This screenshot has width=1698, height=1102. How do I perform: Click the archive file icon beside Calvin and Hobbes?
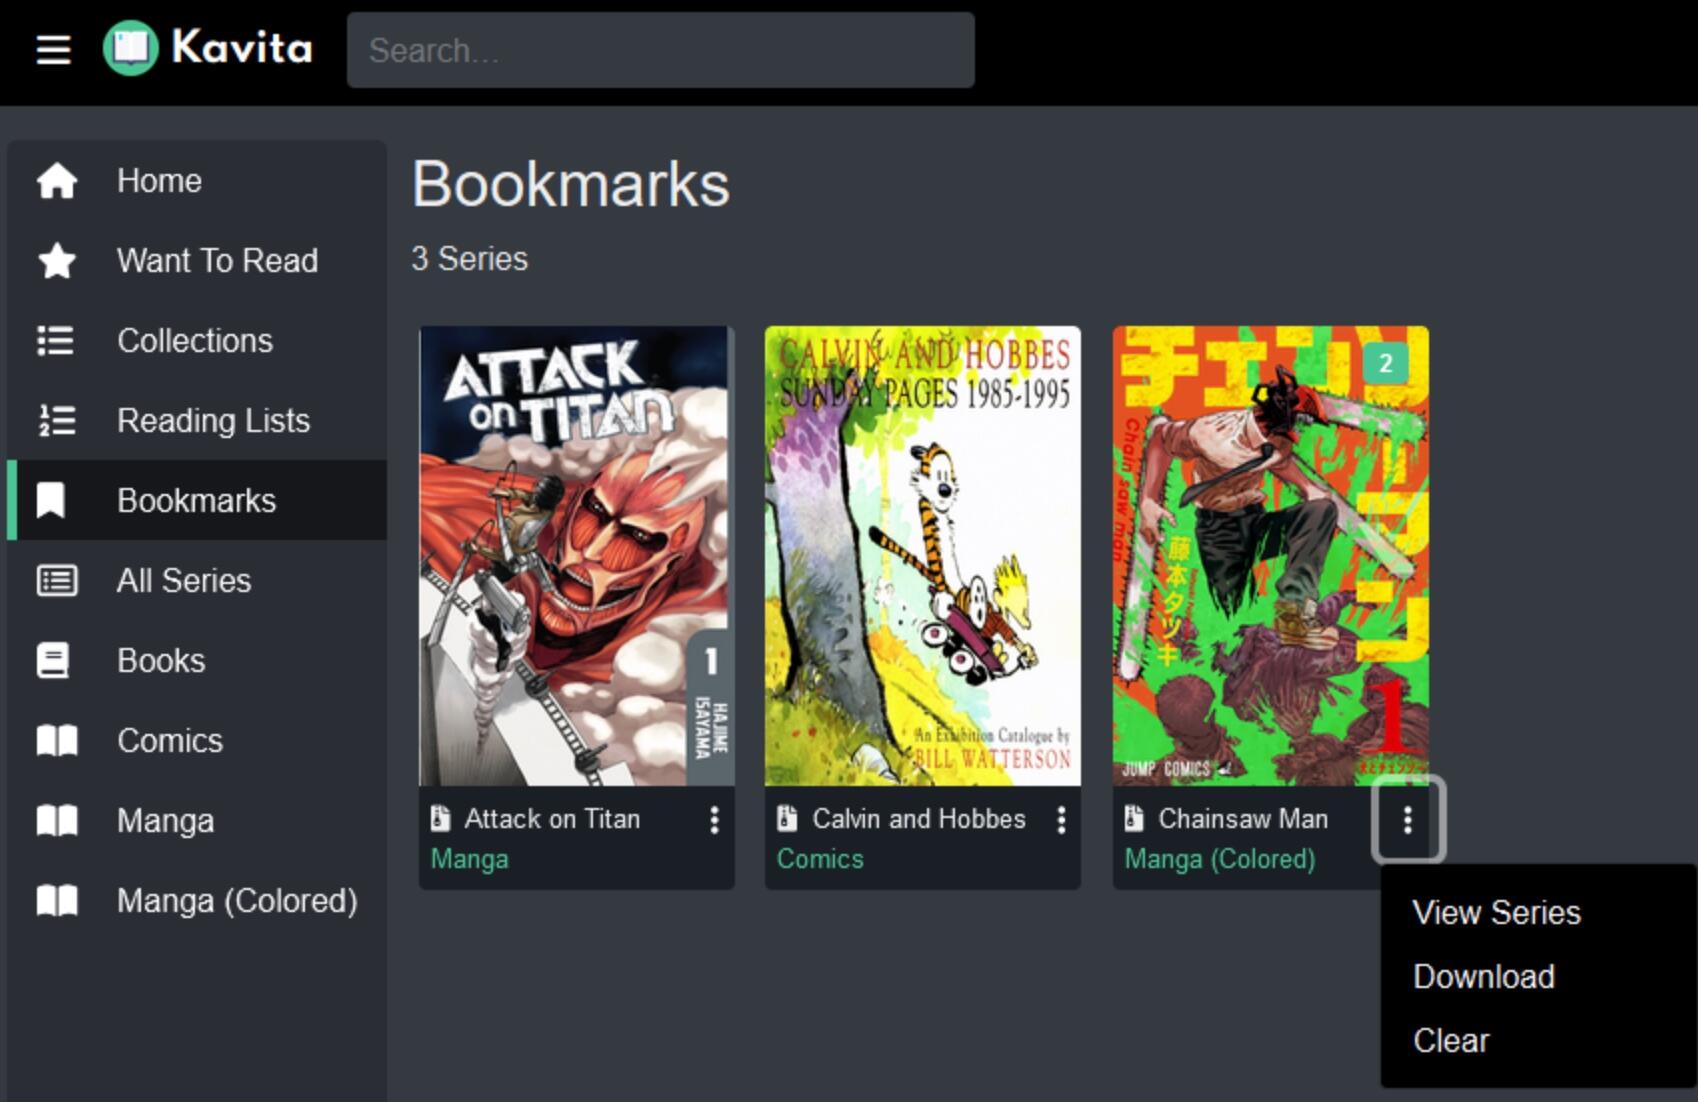[x=787, y=819]
